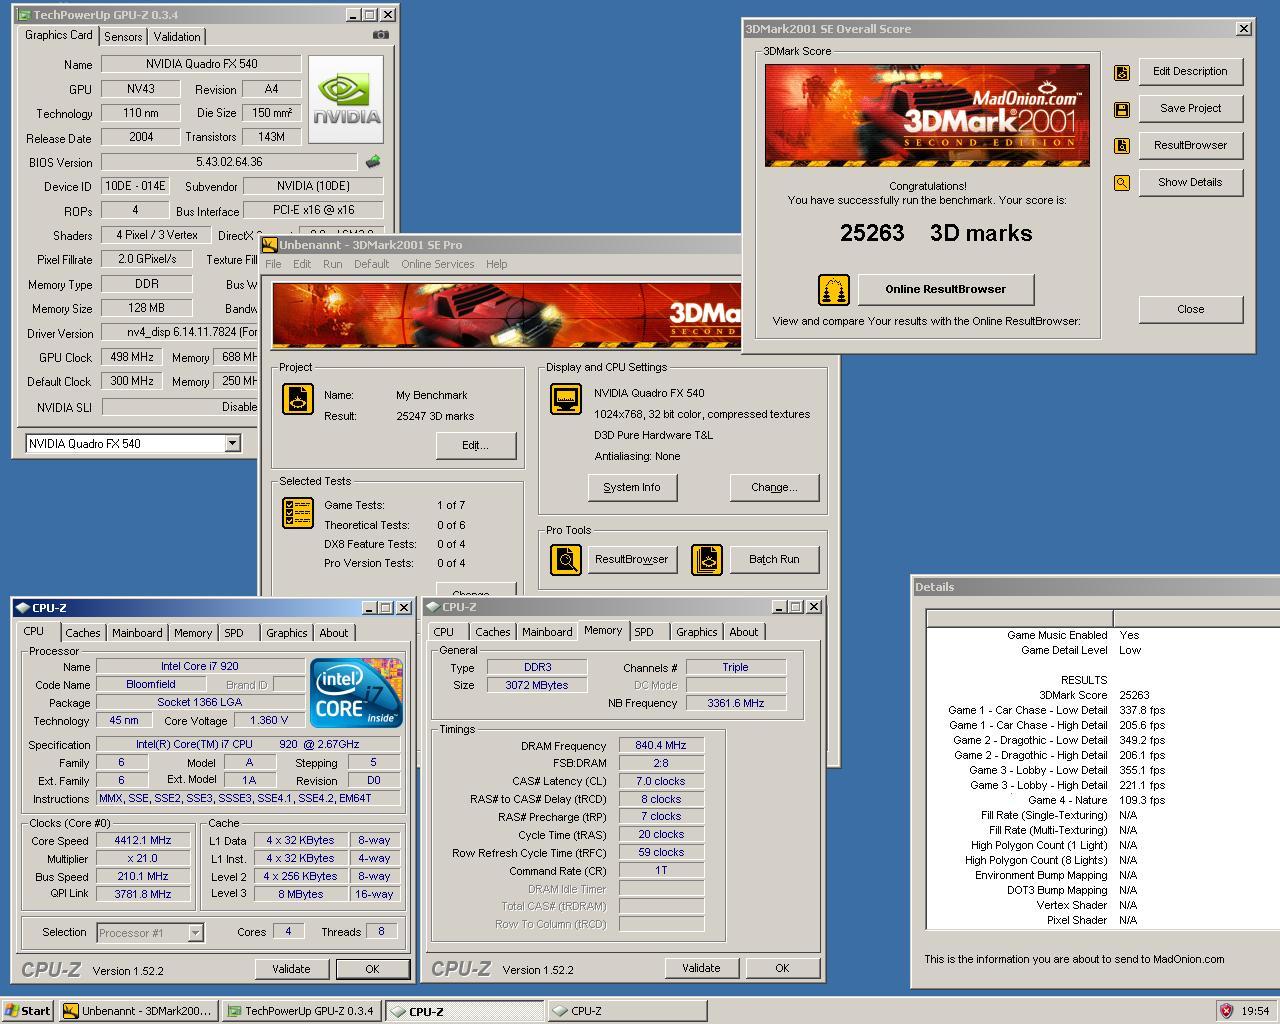Open the About tab in left CPU-Z window

point(334,633)
